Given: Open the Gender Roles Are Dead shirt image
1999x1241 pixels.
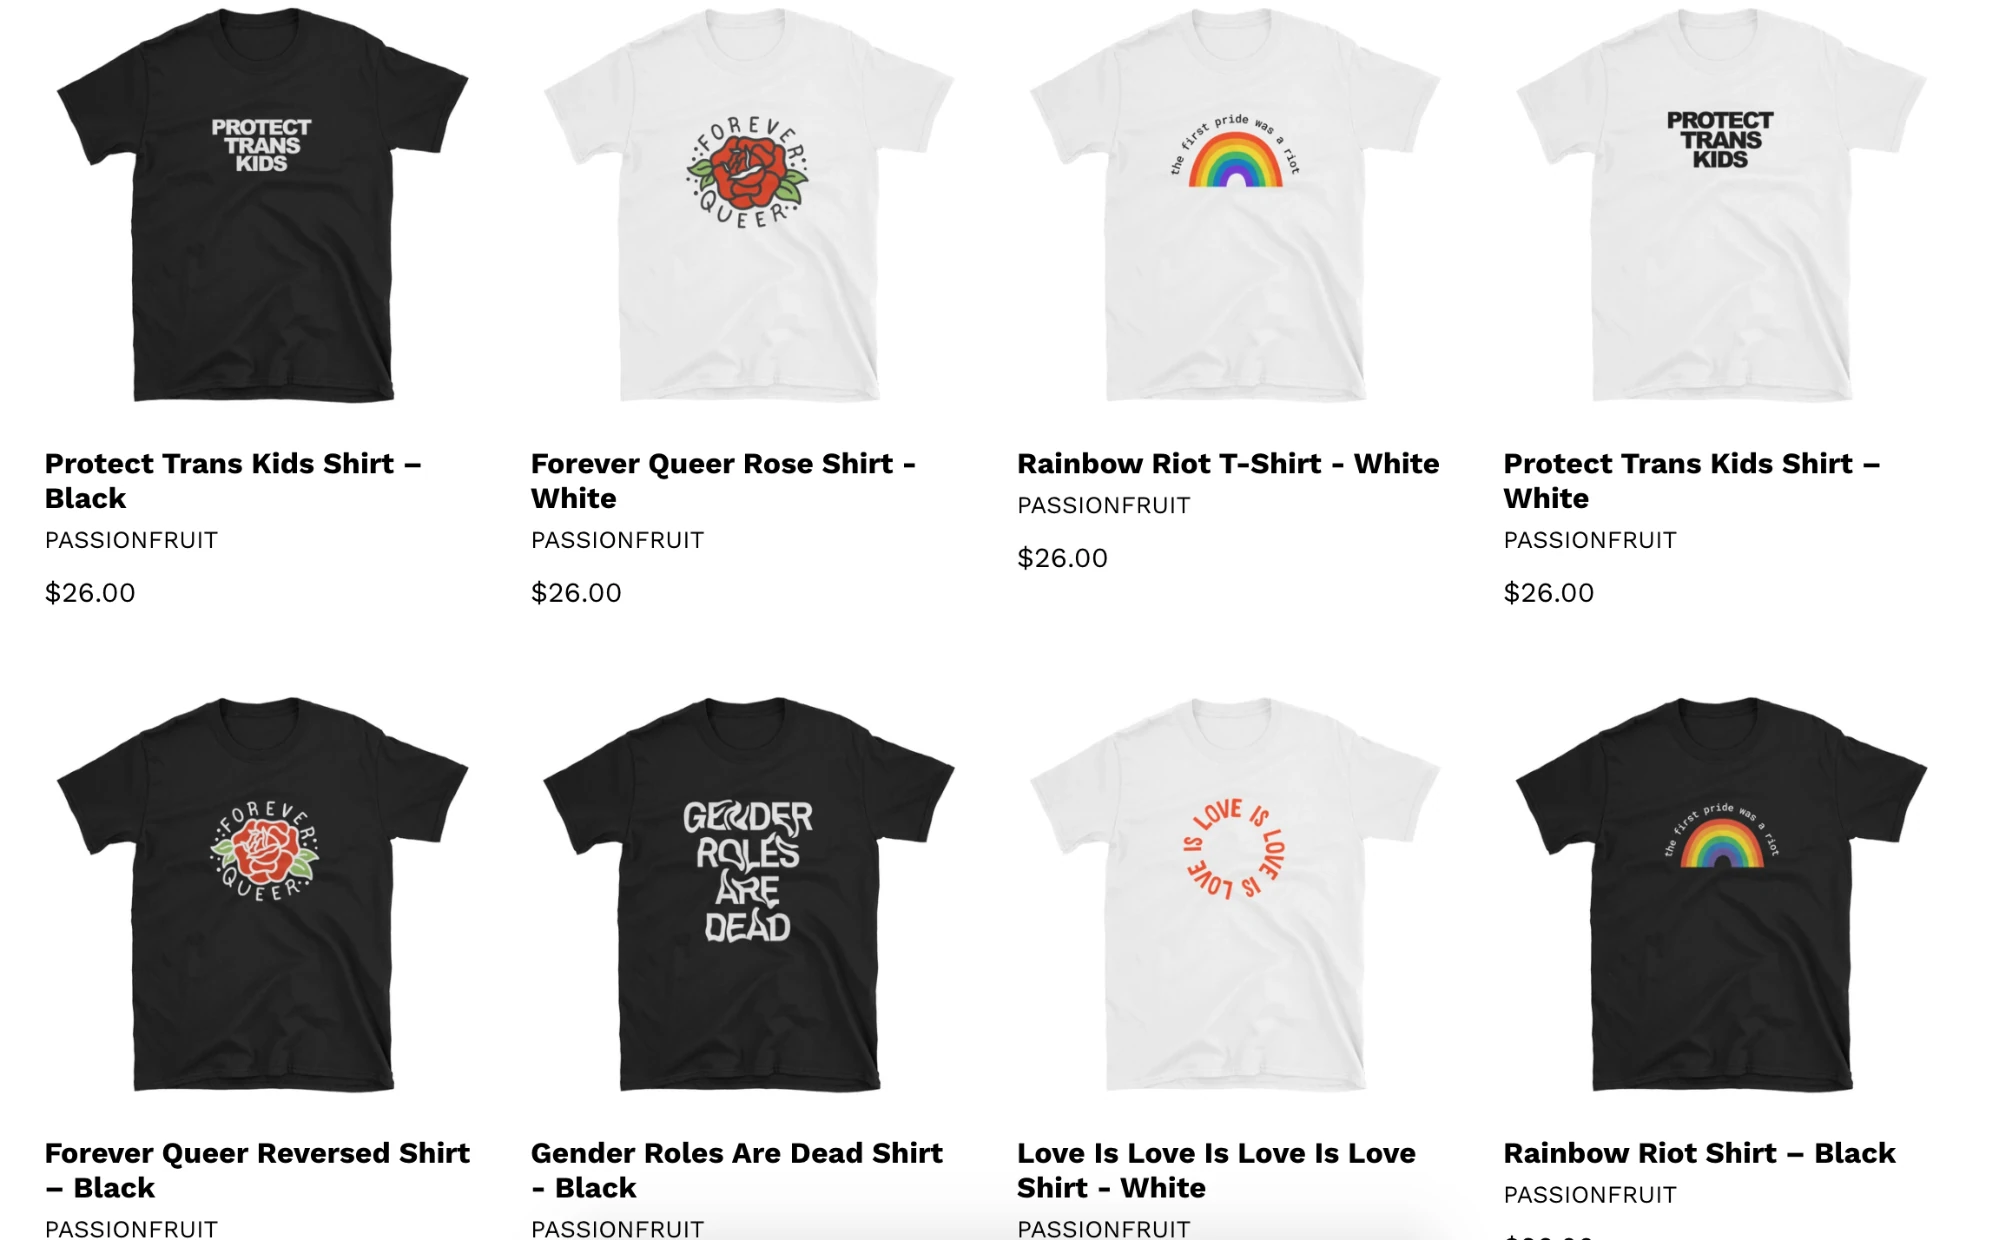Looking at the screenshot, I should point(749,893).
